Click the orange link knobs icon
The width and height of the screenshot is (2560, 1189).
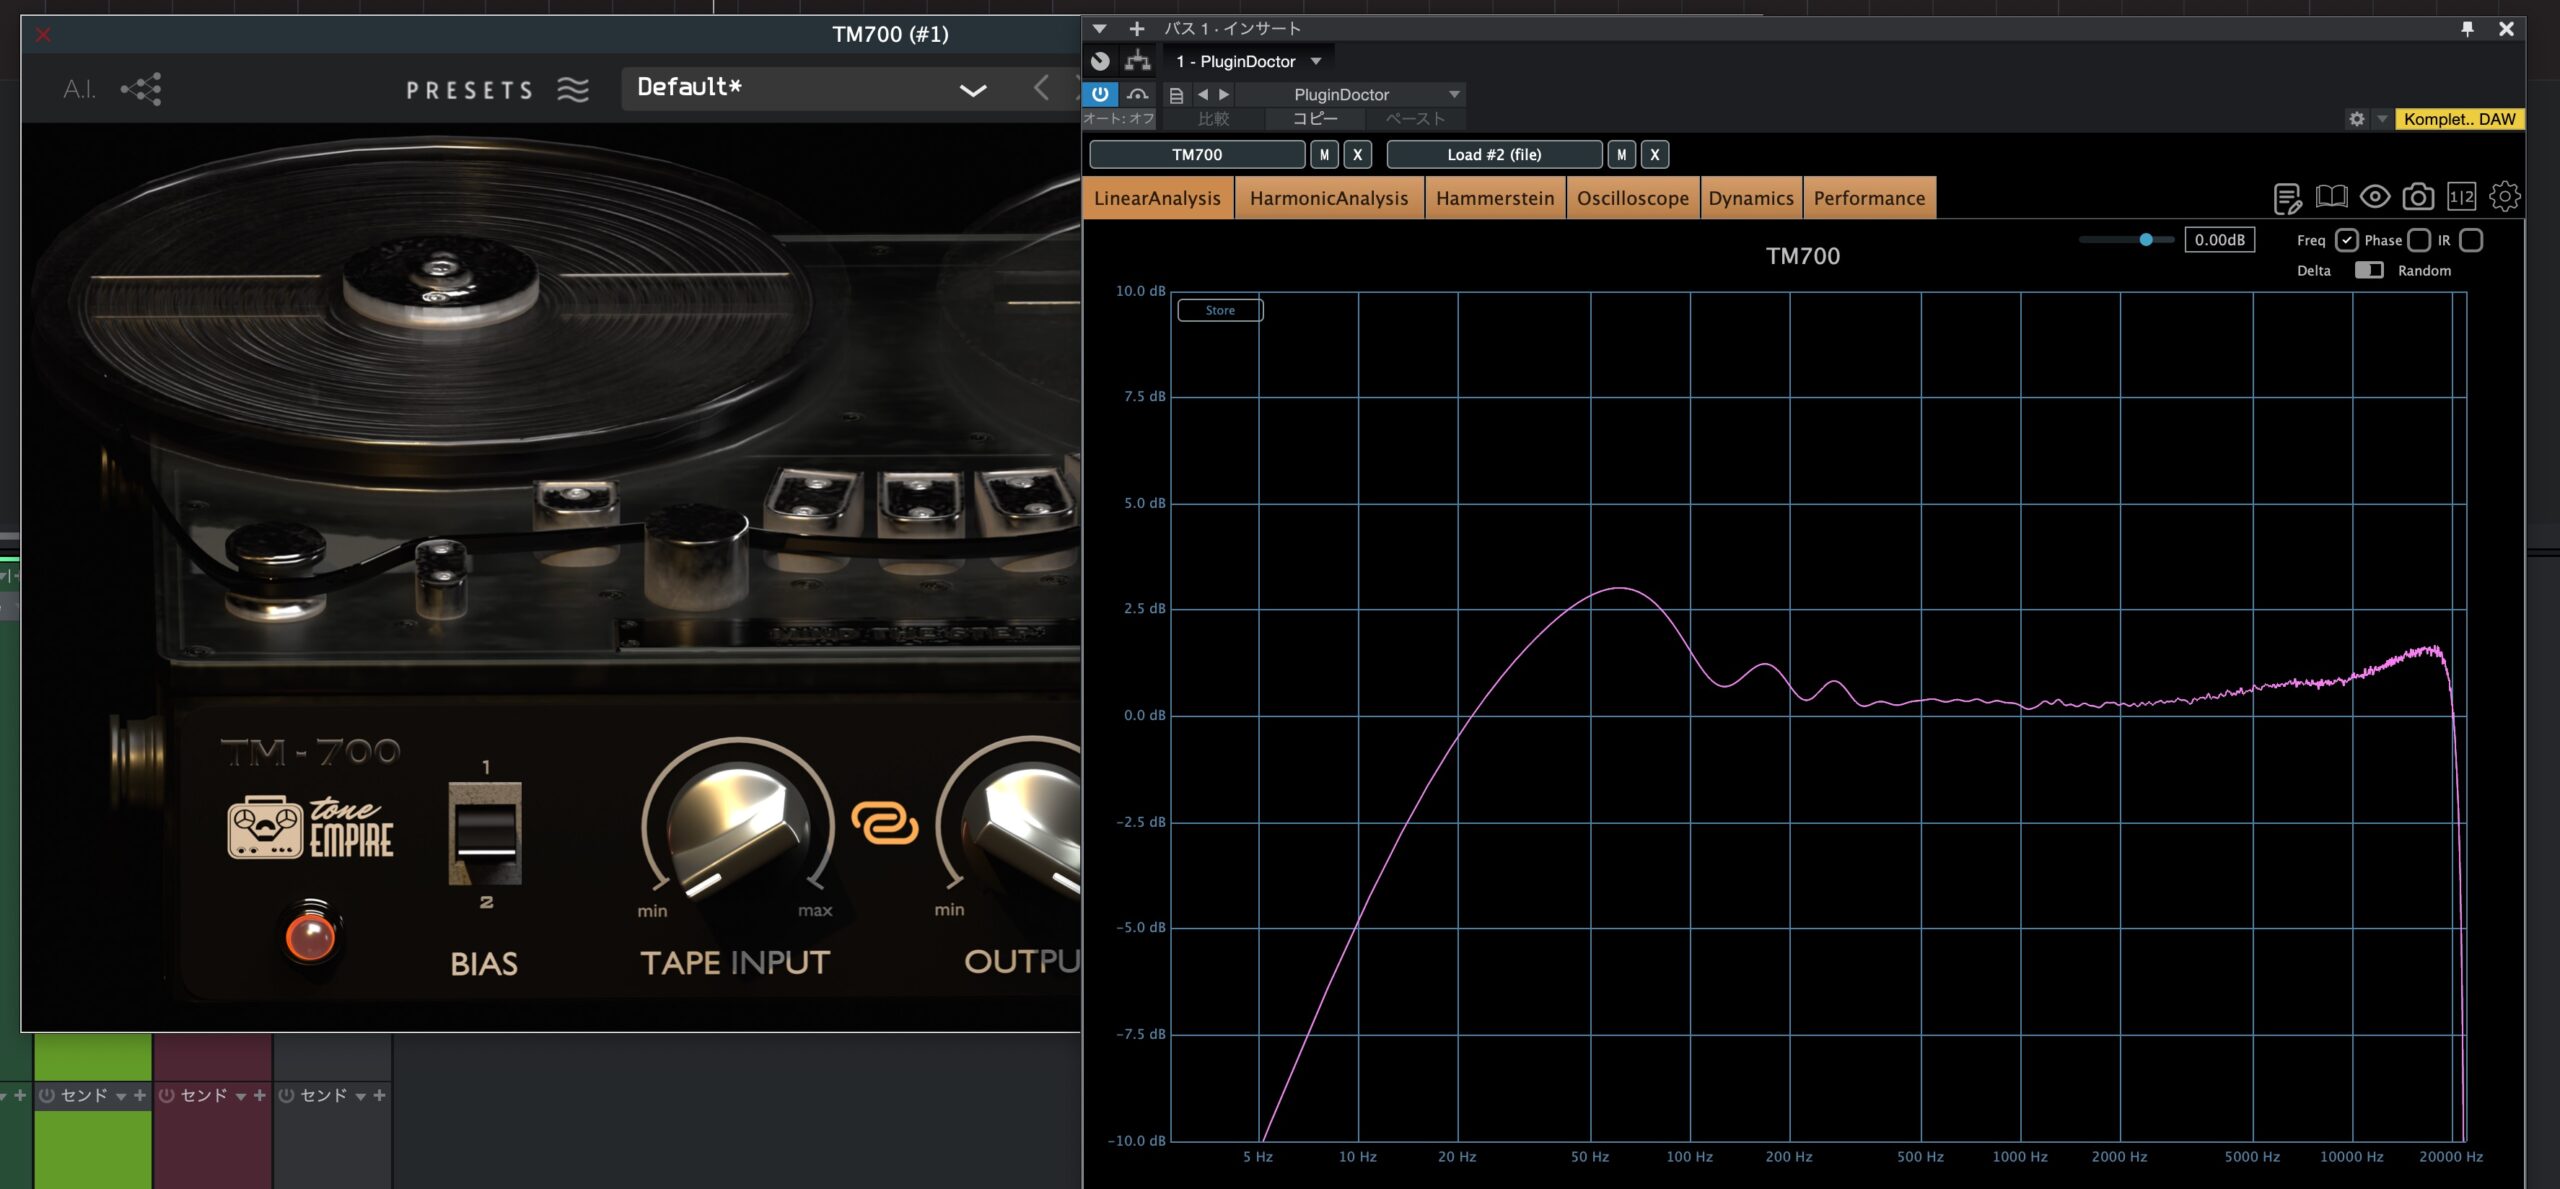tap(884, 824)
